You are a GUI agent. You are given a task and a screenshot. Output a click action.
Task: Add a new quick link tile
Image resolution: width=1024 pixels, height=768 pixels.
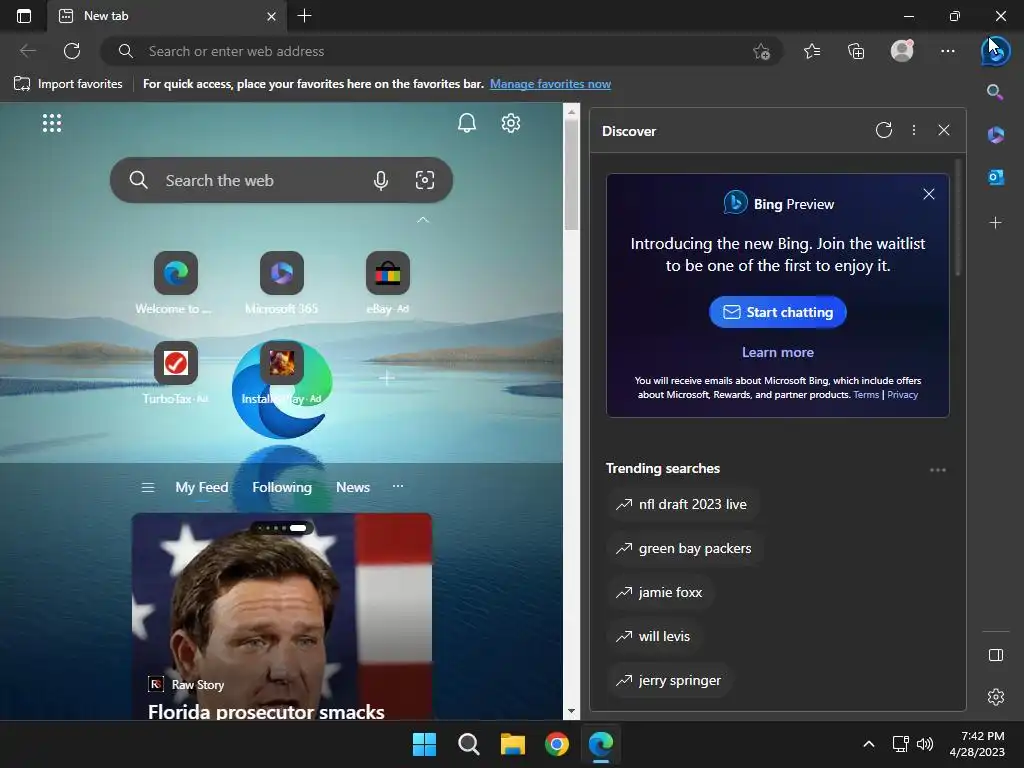[x=387, y=377]
